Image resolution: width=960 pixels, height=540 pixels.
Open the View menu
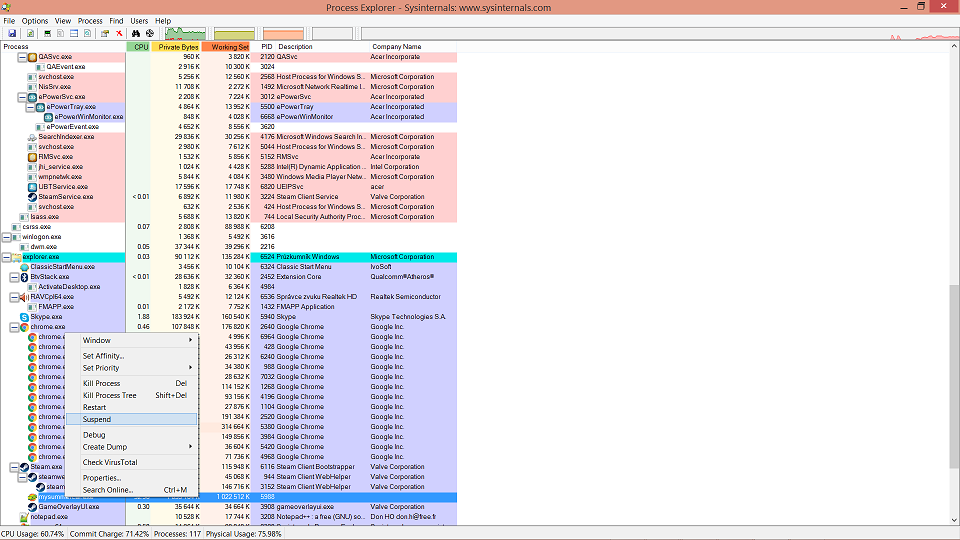[63, 21]
